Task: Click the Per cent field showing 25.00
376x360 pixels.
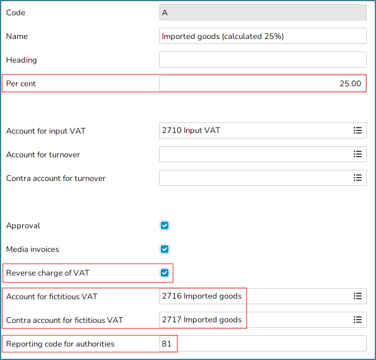Action: pyautogui.click(x=263, y=83)
